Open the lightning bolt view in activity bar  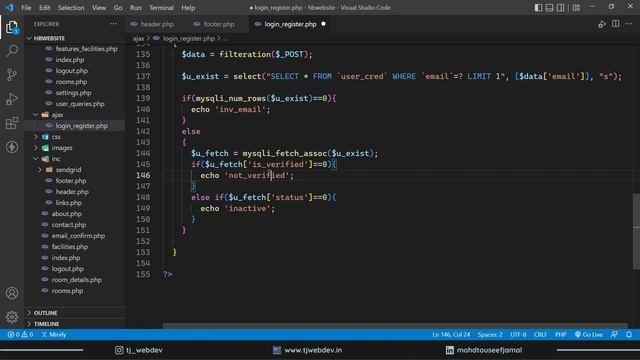tap(12, 147)
